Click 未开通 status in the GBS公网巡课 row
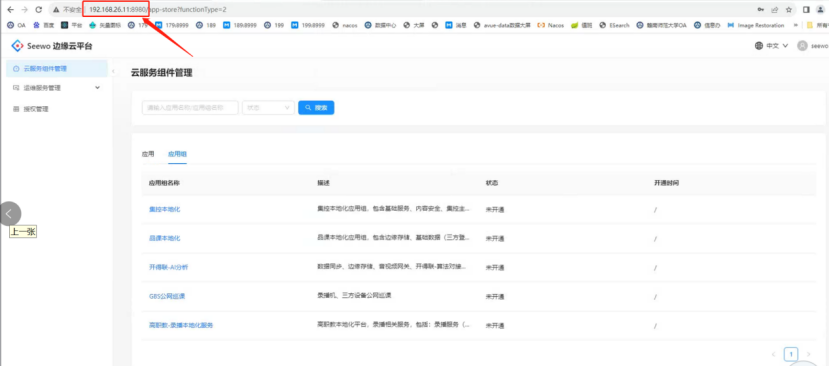Image resolution: width=829 pixels, height=366 pixels. pyautogui.click(x=495, y=296)
